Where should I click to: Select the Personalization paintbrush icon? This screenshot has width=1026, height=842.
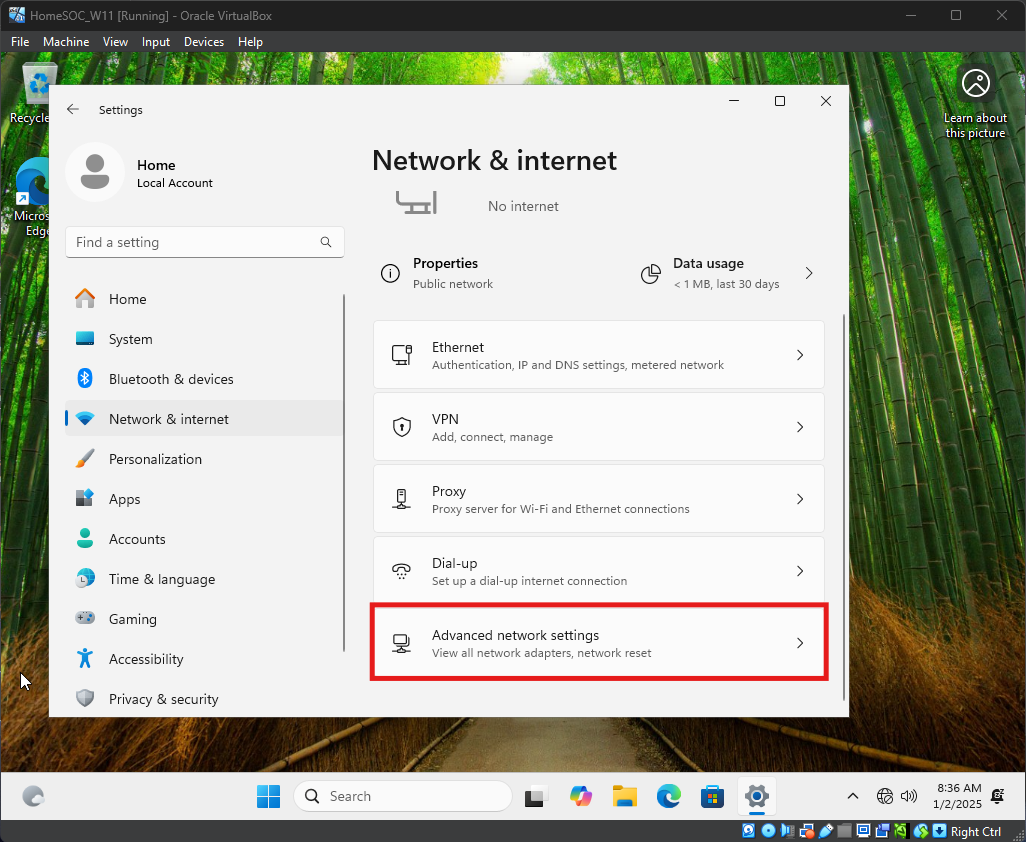[85, 459]
